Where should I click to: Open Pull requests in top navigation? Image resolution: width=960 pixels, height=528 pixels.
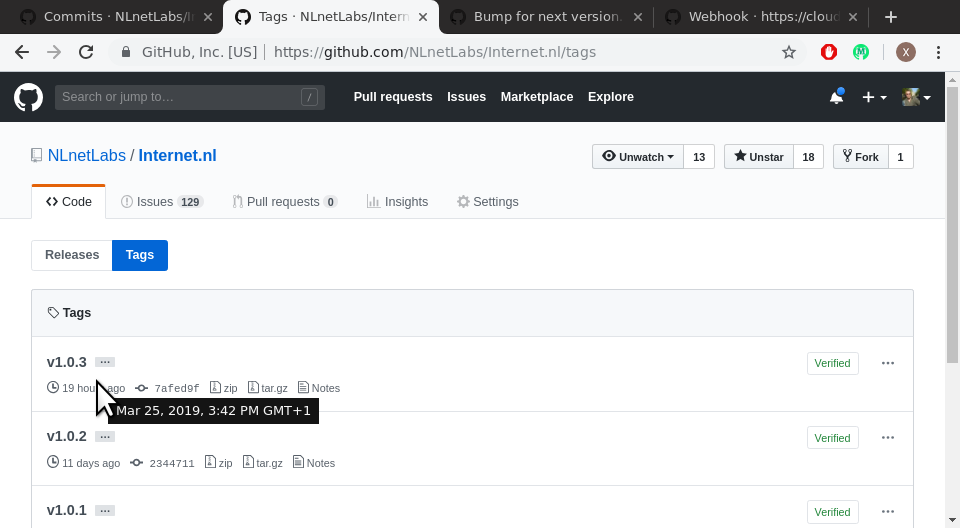tap(393, 97)
